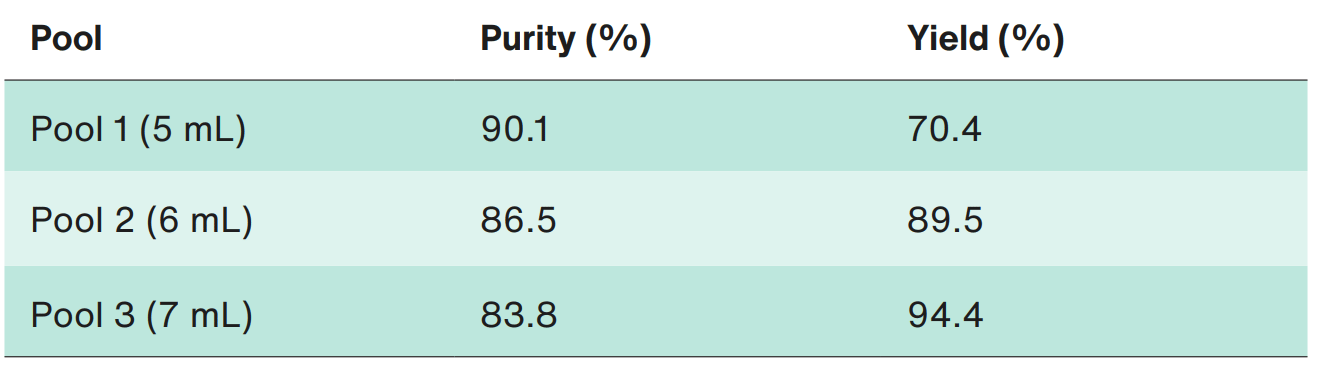Image resolution: width=1324 pixels, height=373 pixels.
Task: Click the yield value 70.4
Action: (x=944, y=130)
